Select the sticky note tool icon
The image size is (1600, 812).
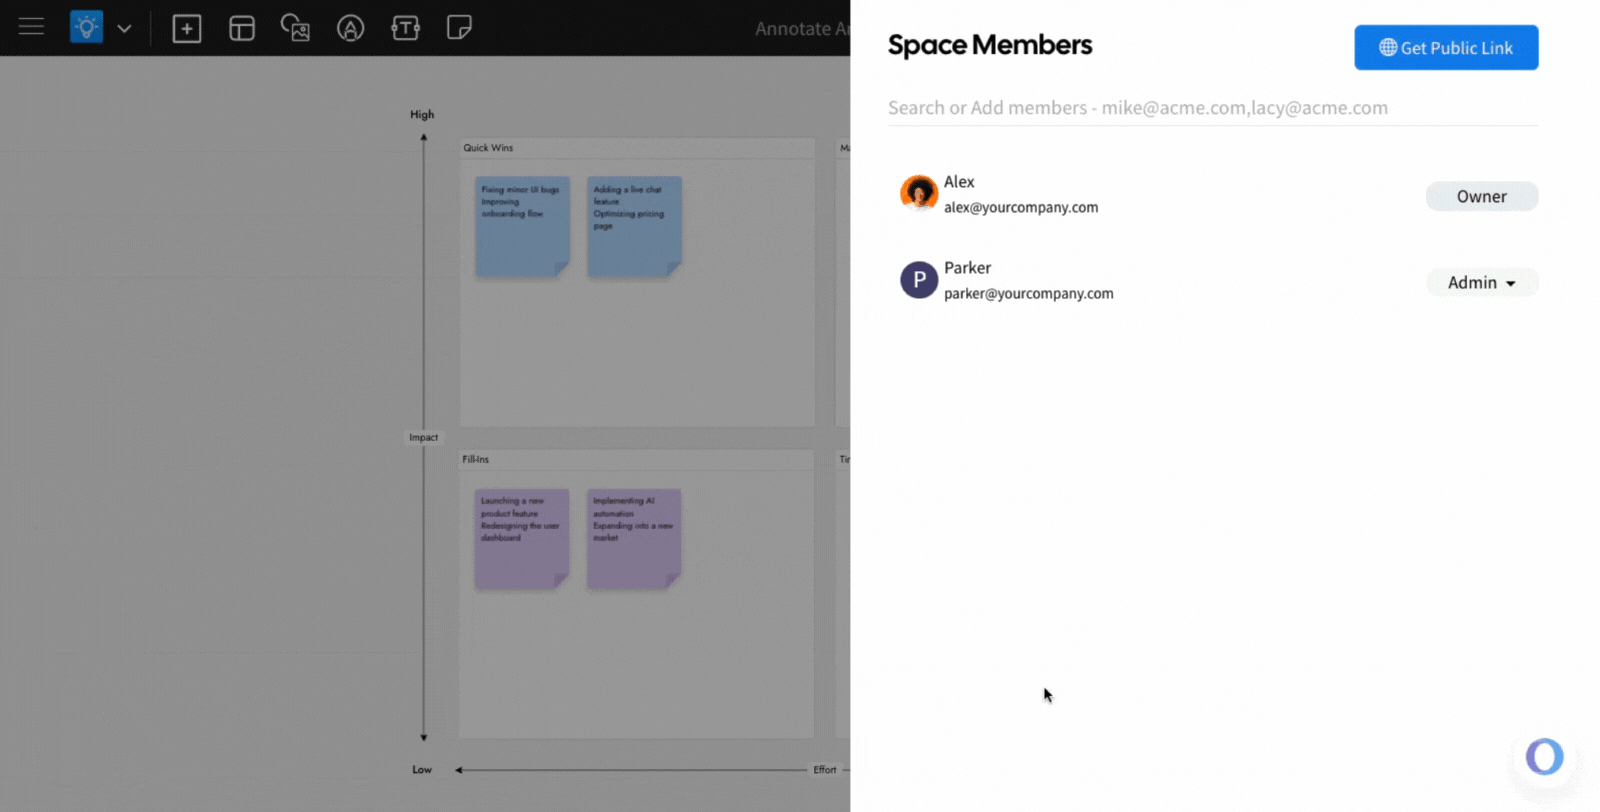point(459,28)
